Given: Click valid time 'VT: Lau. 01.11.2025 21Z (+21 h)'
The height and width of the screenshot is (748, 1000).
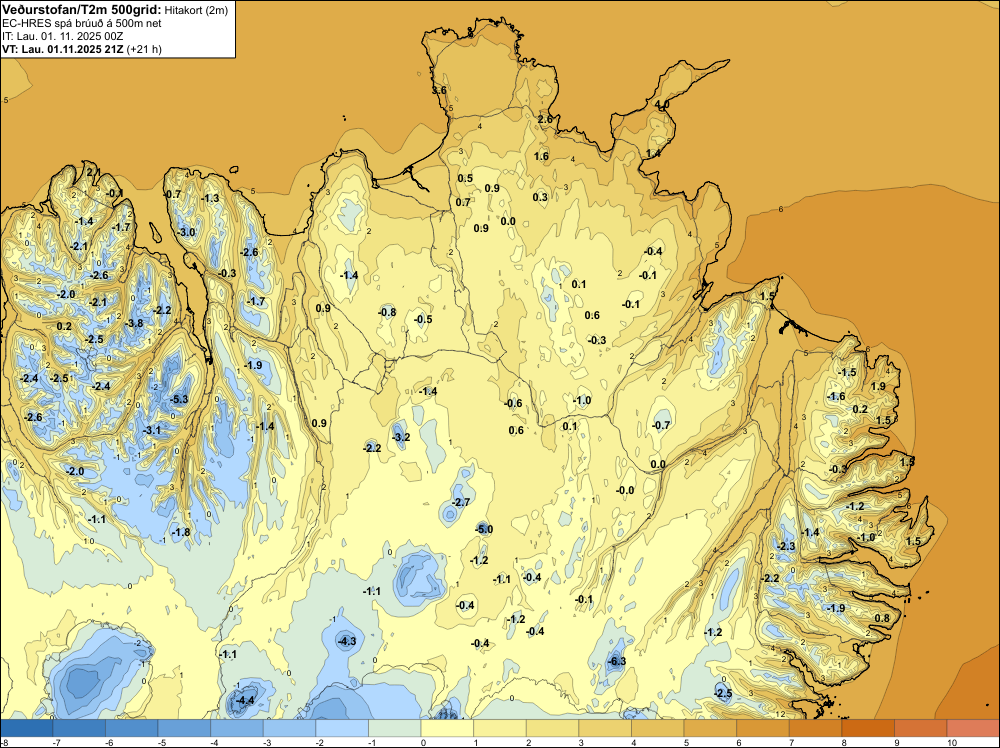Looking at the screenshot, I should click(x=82, y=49).
